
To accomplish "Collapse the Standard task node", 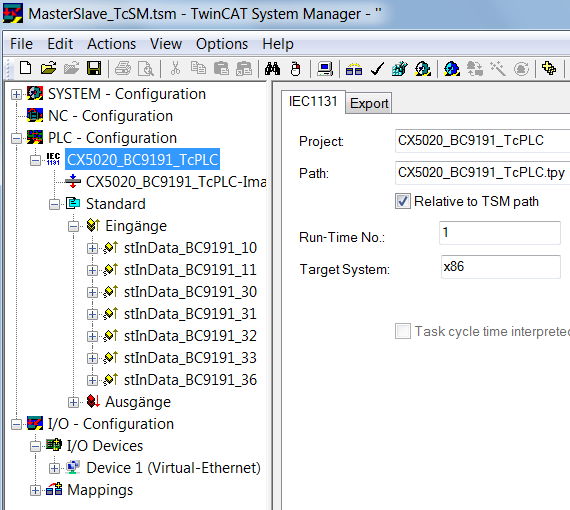I will (54, 204).
